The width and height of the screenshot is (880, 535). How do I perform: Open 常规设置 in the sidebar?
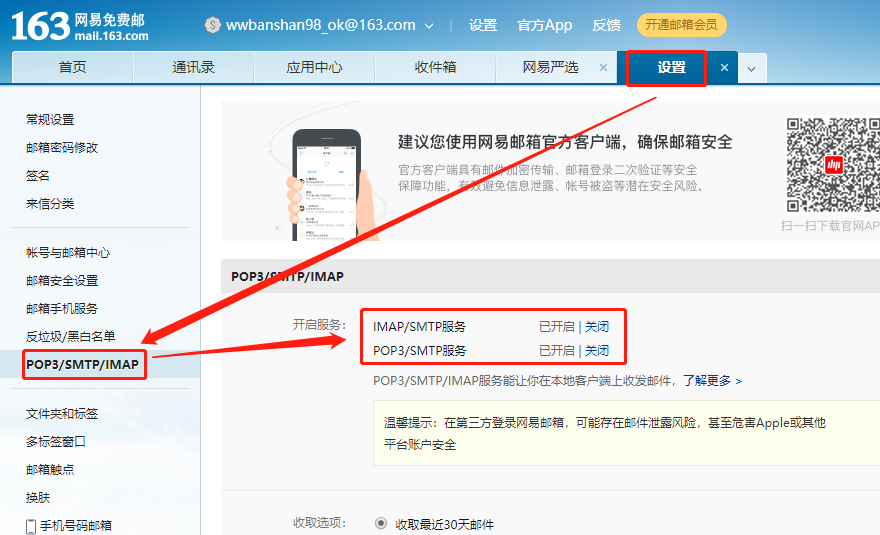(x=50, y=120)
